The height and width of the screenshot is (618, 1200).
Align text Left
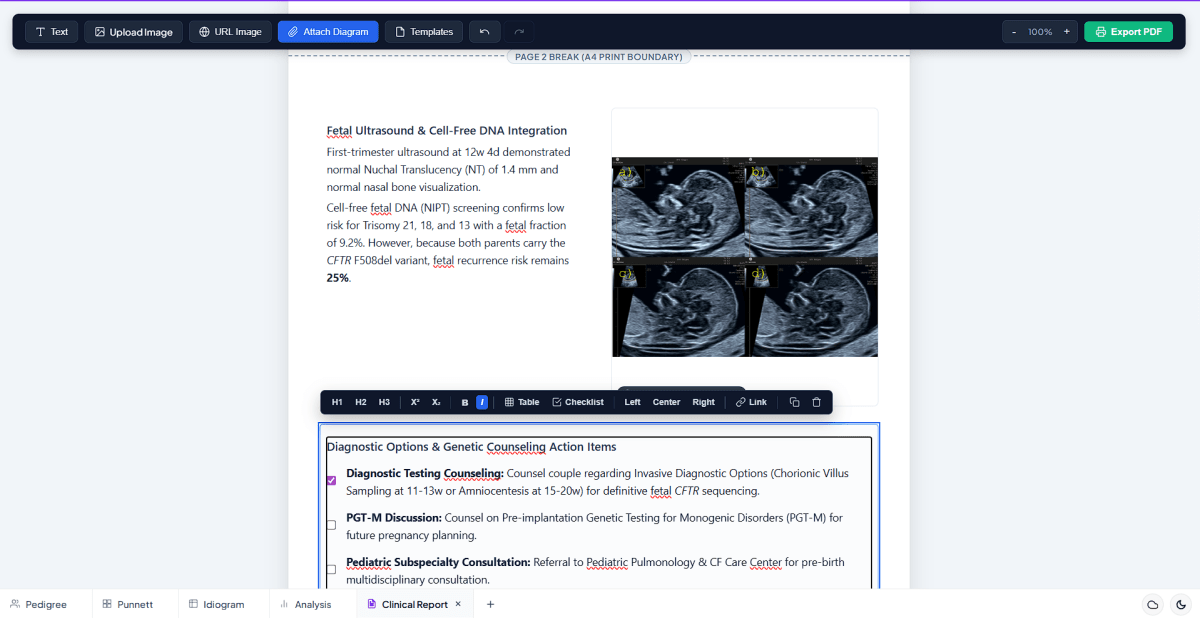point(632,402)
